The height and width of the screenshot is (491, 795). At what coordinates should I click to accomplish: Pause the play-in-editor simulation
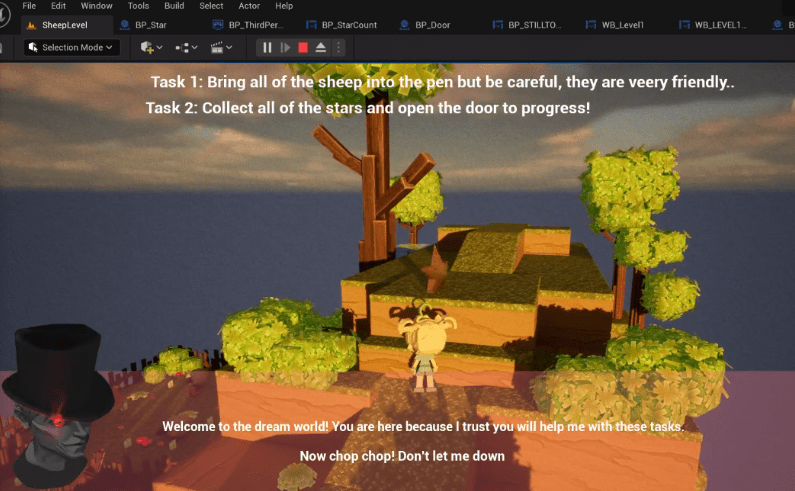coord(267,47)
